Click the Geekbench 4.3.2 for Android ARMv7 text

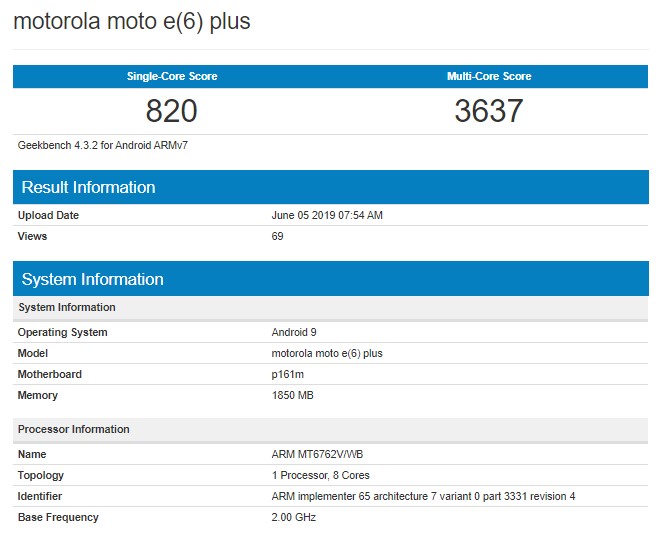tap(103, 145)
